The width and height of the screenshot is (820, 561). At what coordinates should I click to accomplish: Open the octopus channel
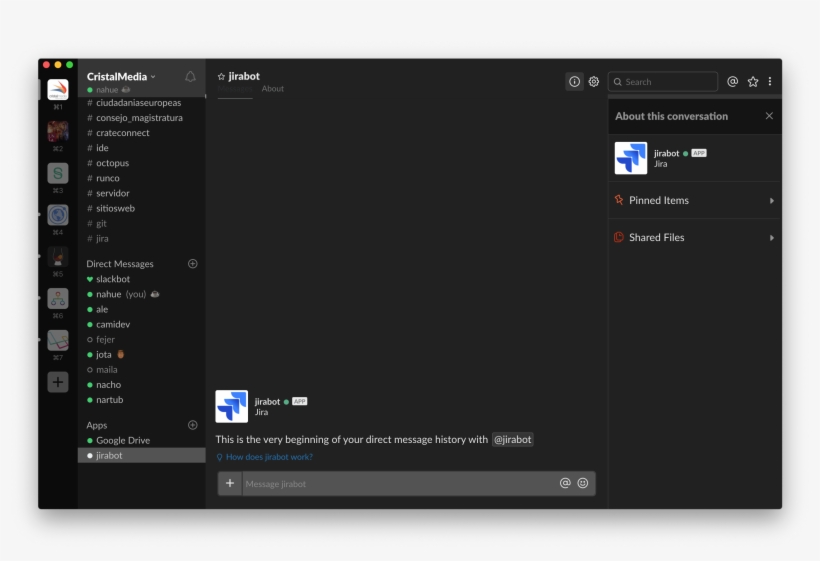[x=112, y=163]
